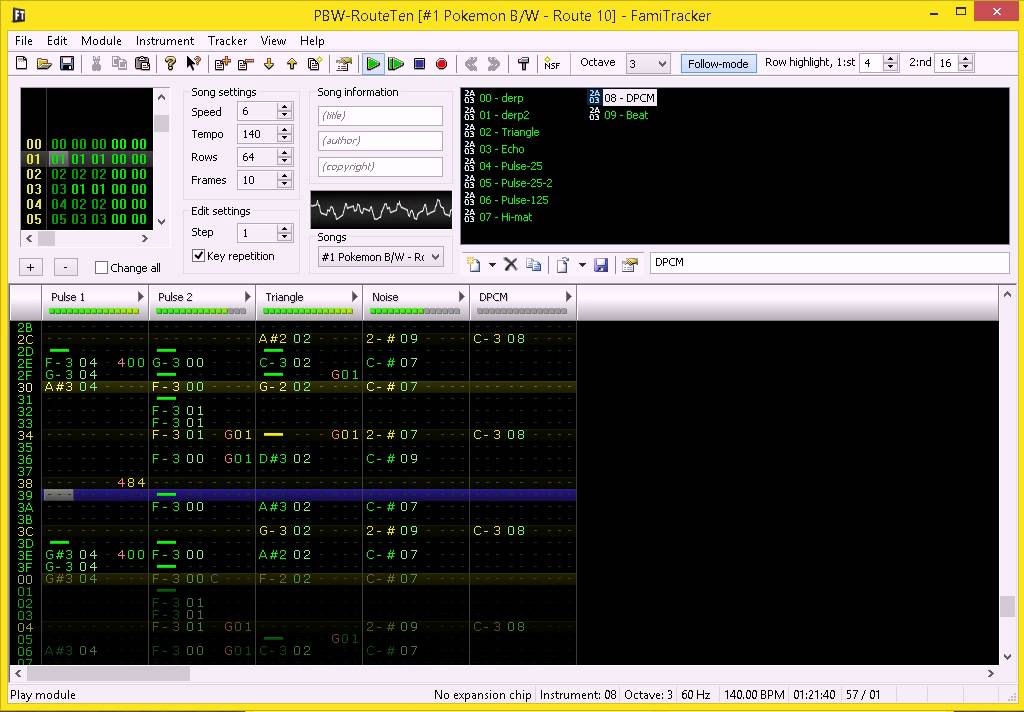
Task: Edit instrument with the rightmost instrument icon
Action: click(x=630, y=265)
